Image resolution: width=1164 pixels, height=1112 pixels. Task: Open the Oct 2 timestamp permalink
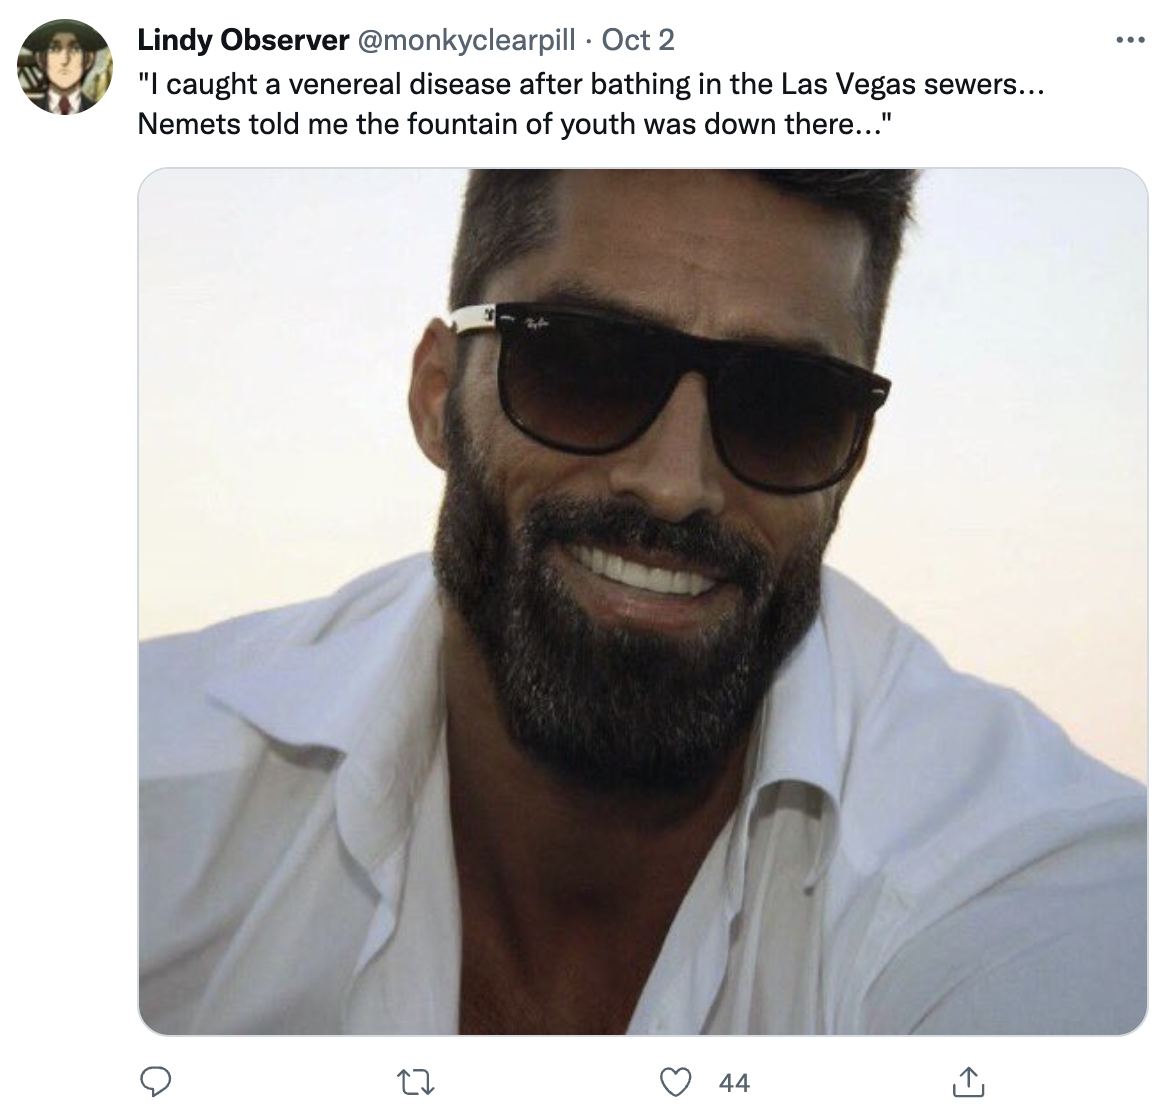(638, 40)
